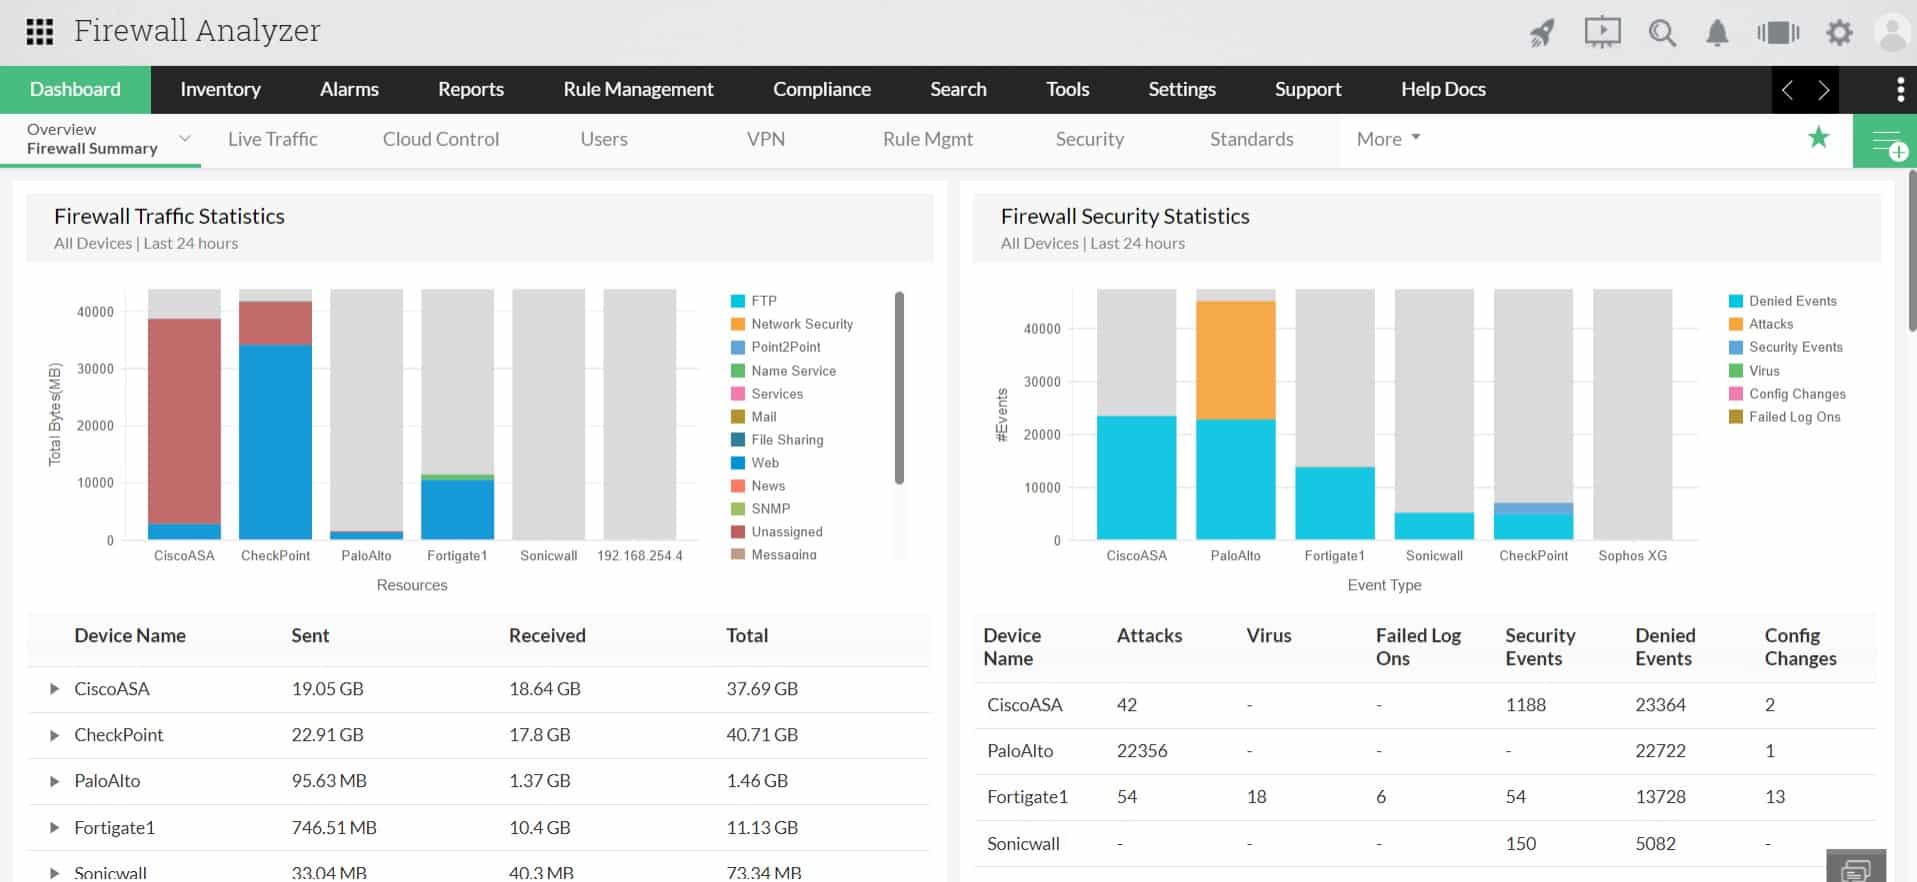Viewport: 1917px width, 882px height.
Task: Open the alarm bell notifications
Action: pos(1717,33)
